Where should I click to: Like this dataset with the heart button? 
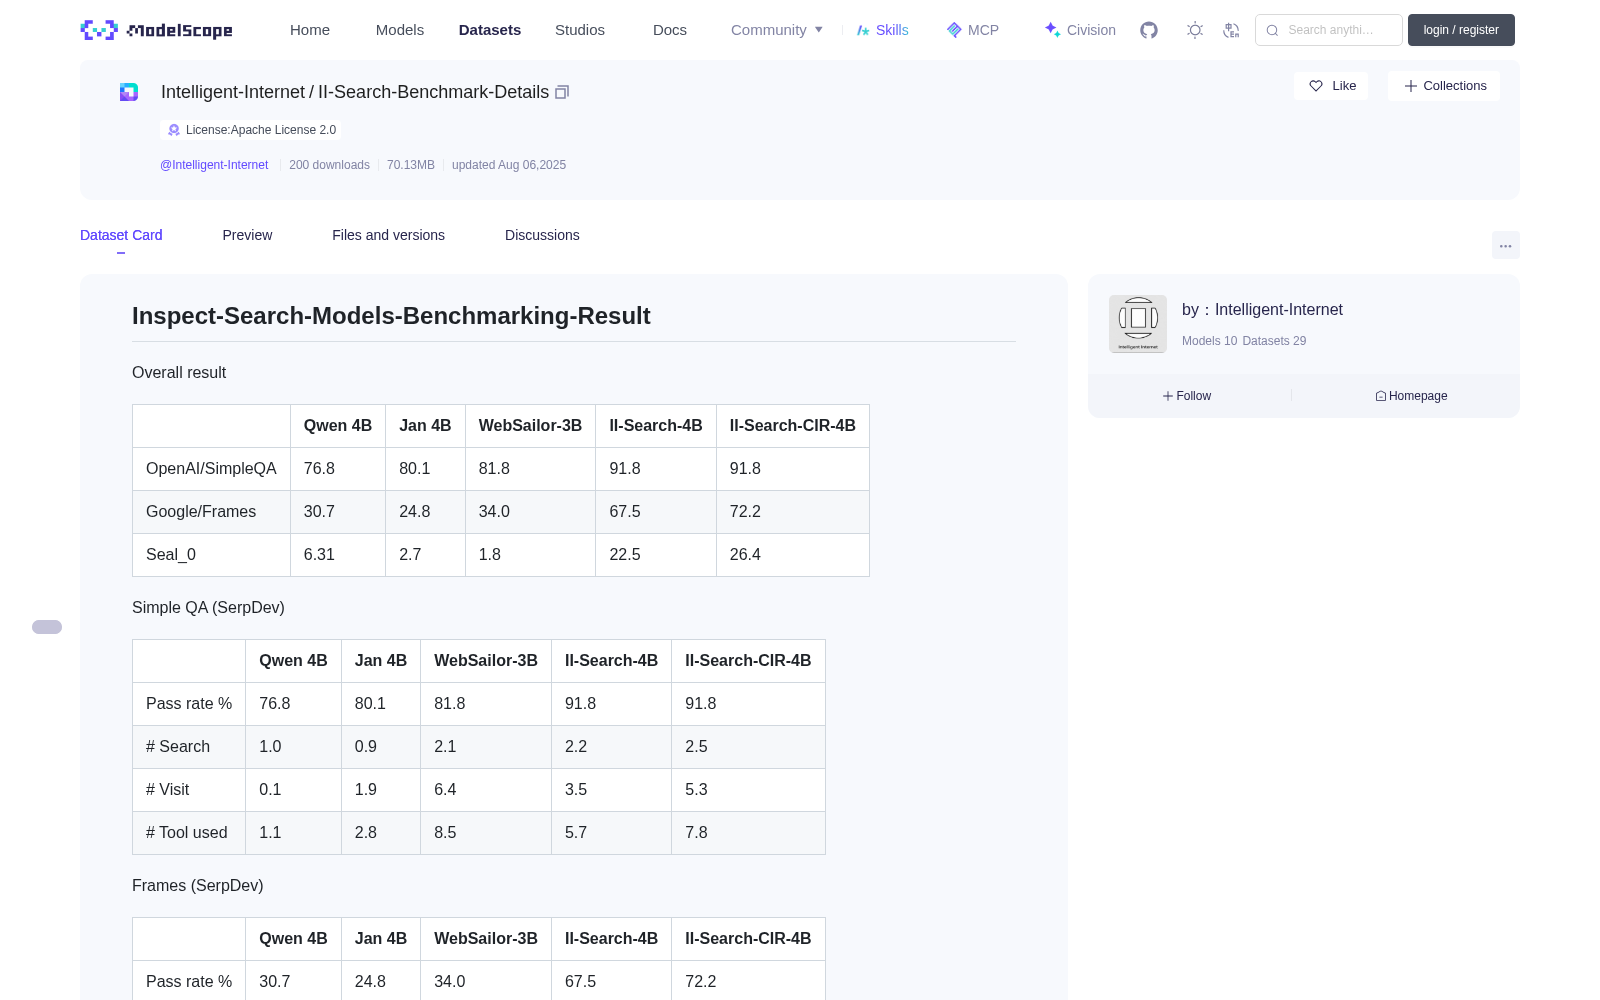[1331, 86]
